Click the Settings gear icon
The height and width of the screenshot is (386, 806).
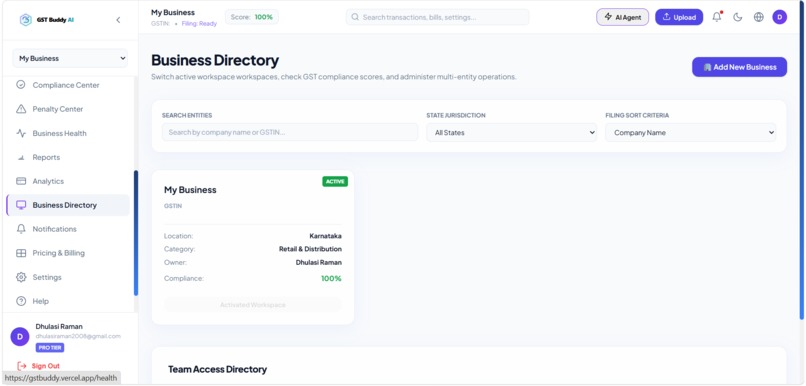pos(21,277)
